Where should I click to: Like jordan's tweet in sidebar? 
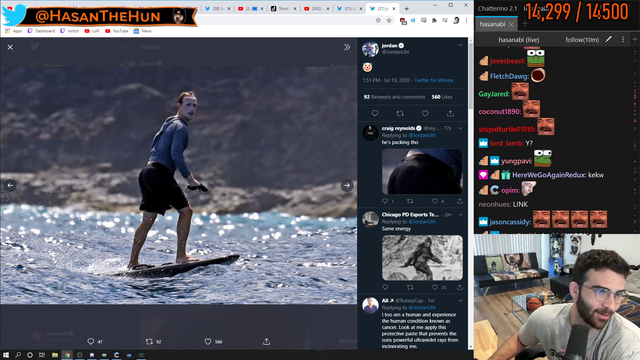coord(425,113)
